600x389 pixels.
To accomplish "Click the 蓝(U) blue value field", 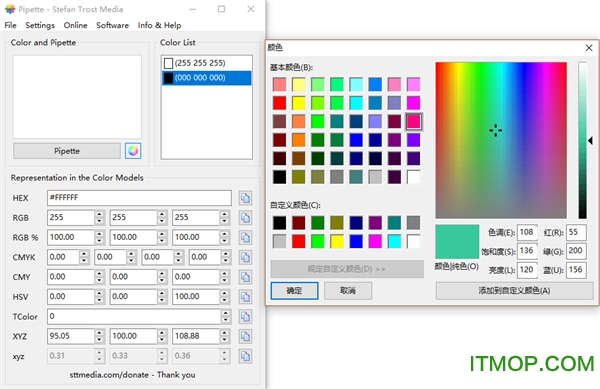I will click(x=576, y=270).
